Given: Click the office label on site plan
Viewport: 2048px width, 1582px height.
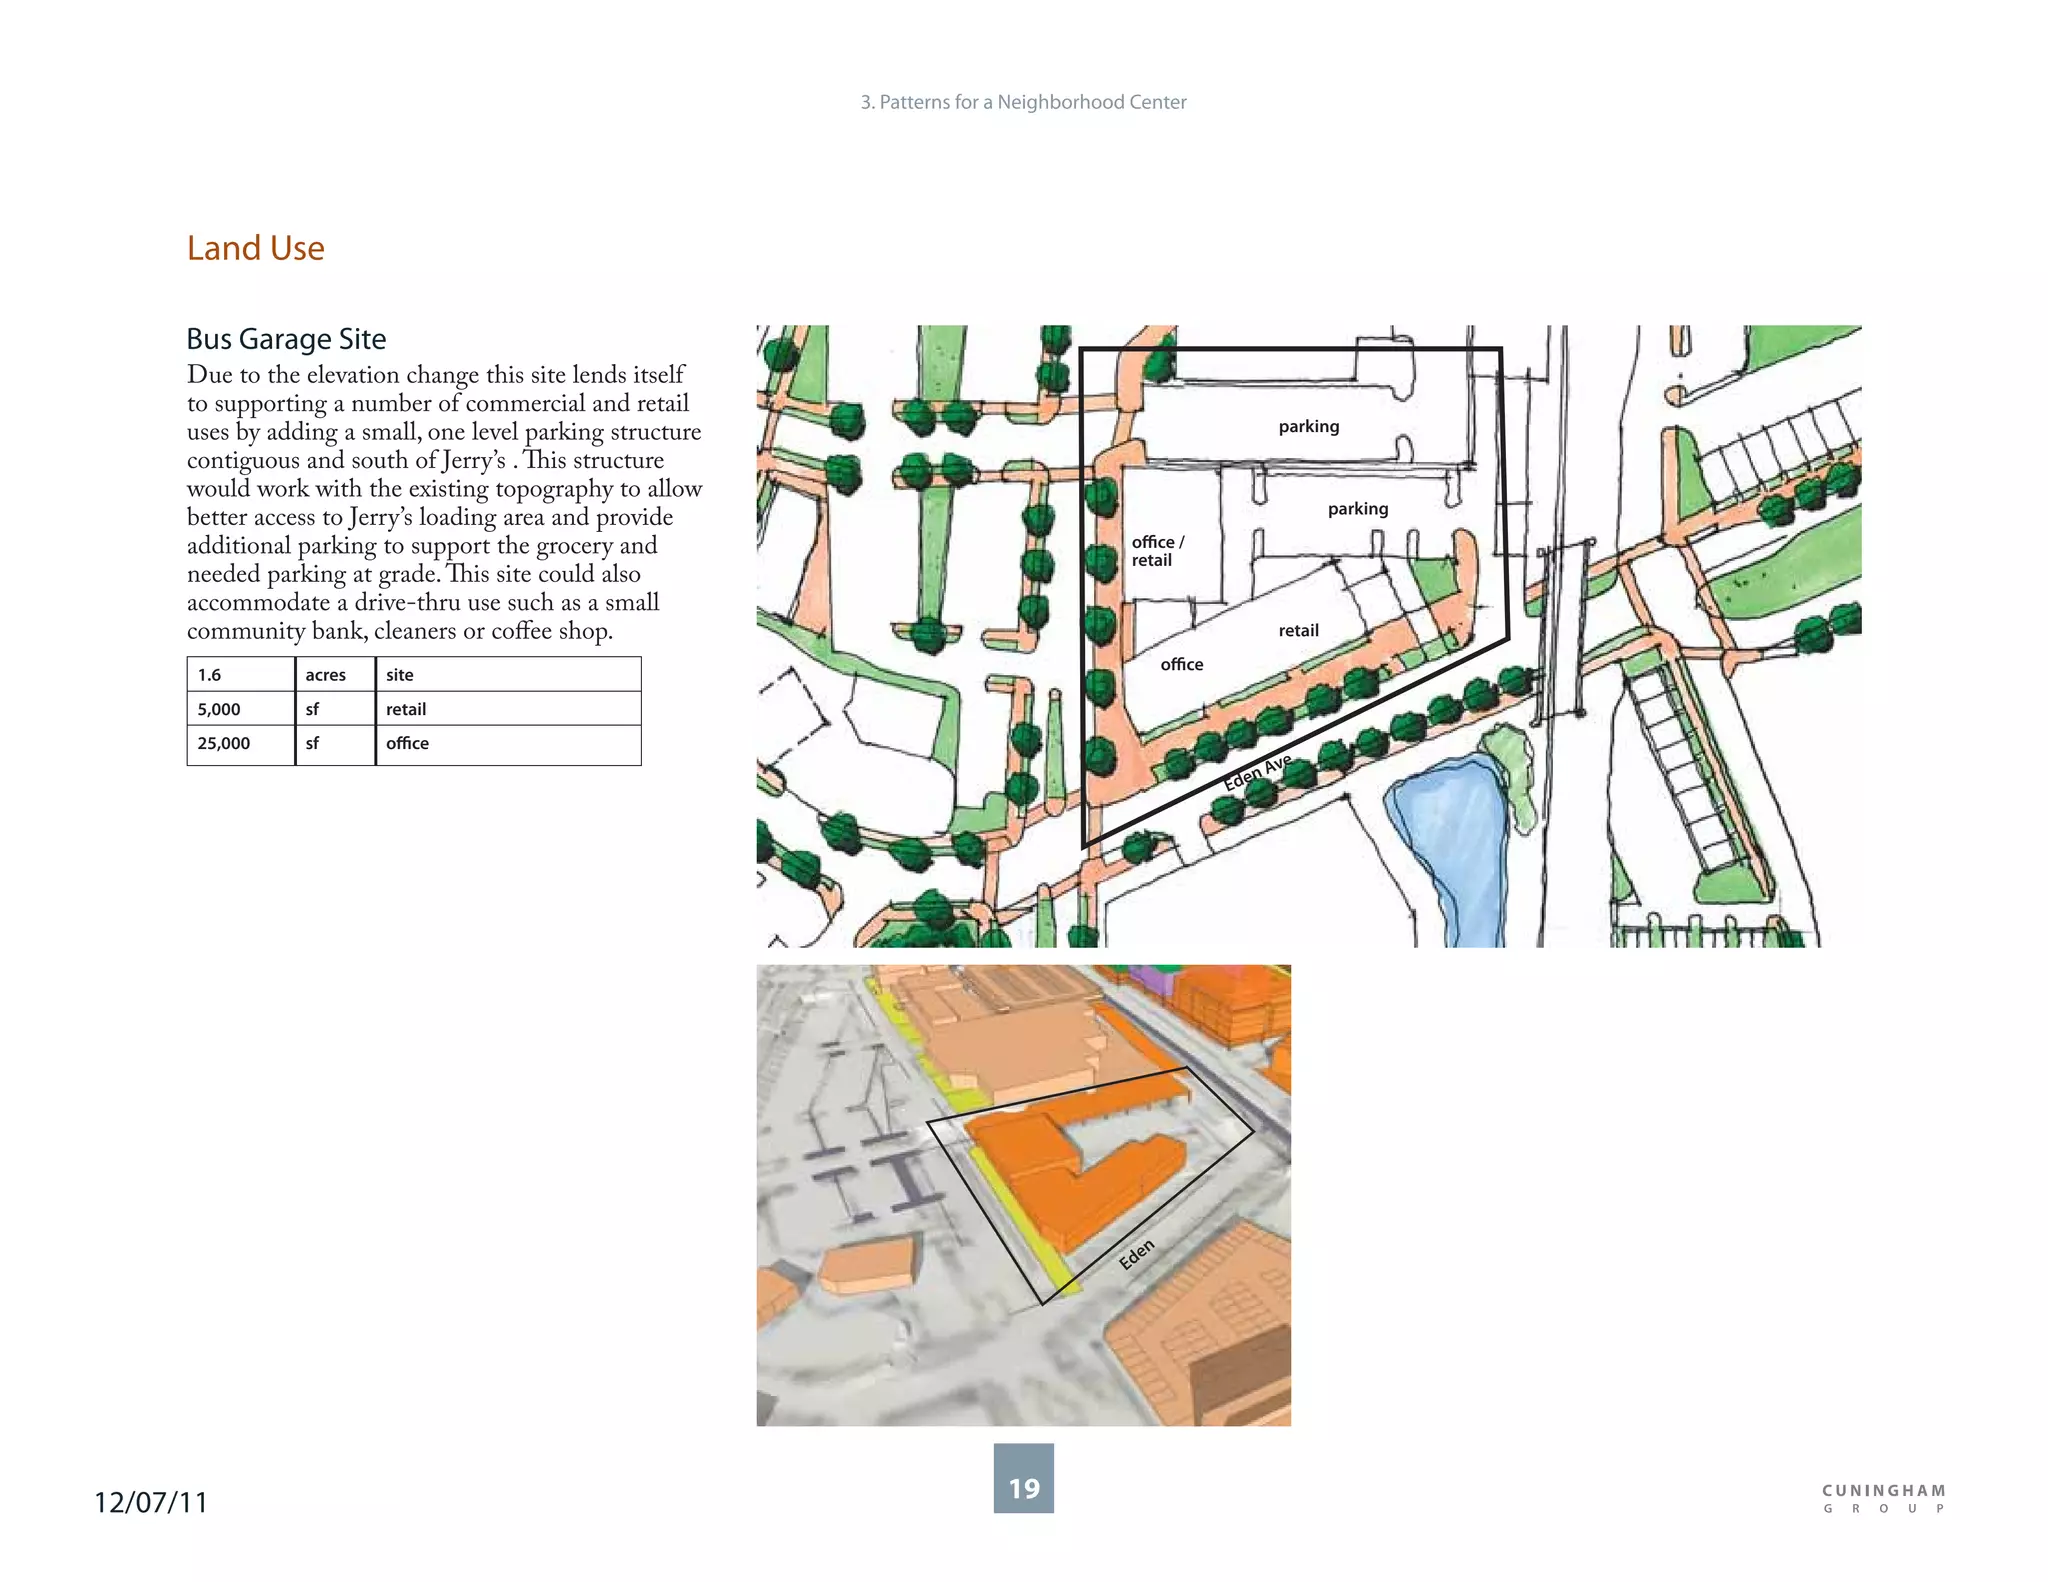Looking at the screenshot, I should coord(1181,664).
